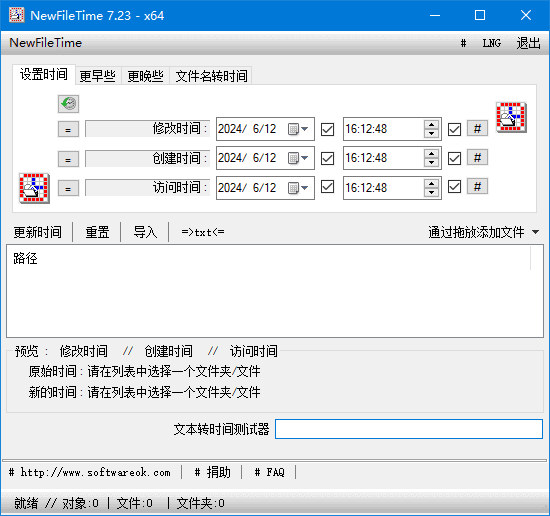Increase the 修改时间 time with the up spinner arrow
Screen dimensions: 550x516
pyautogui.click(x=431, y=125)
